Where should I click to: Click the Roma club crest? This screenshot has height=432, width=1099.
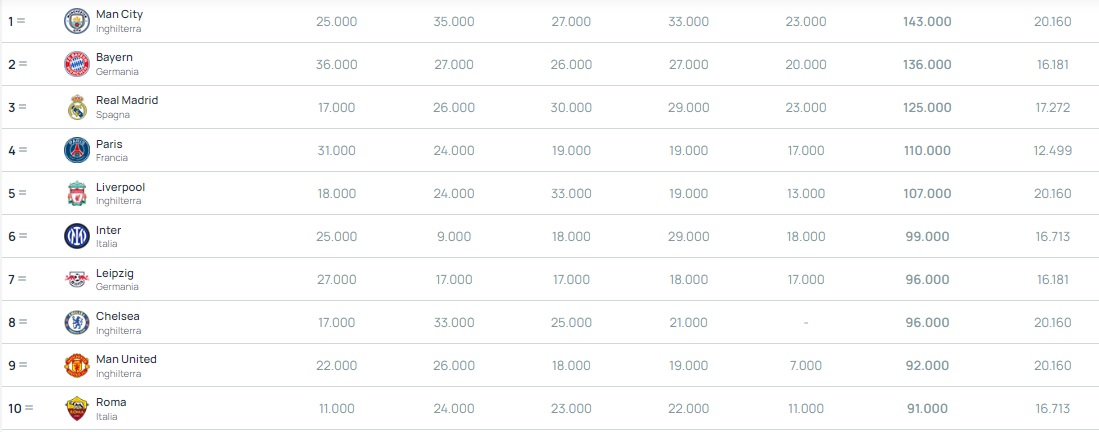pos(77,408)
